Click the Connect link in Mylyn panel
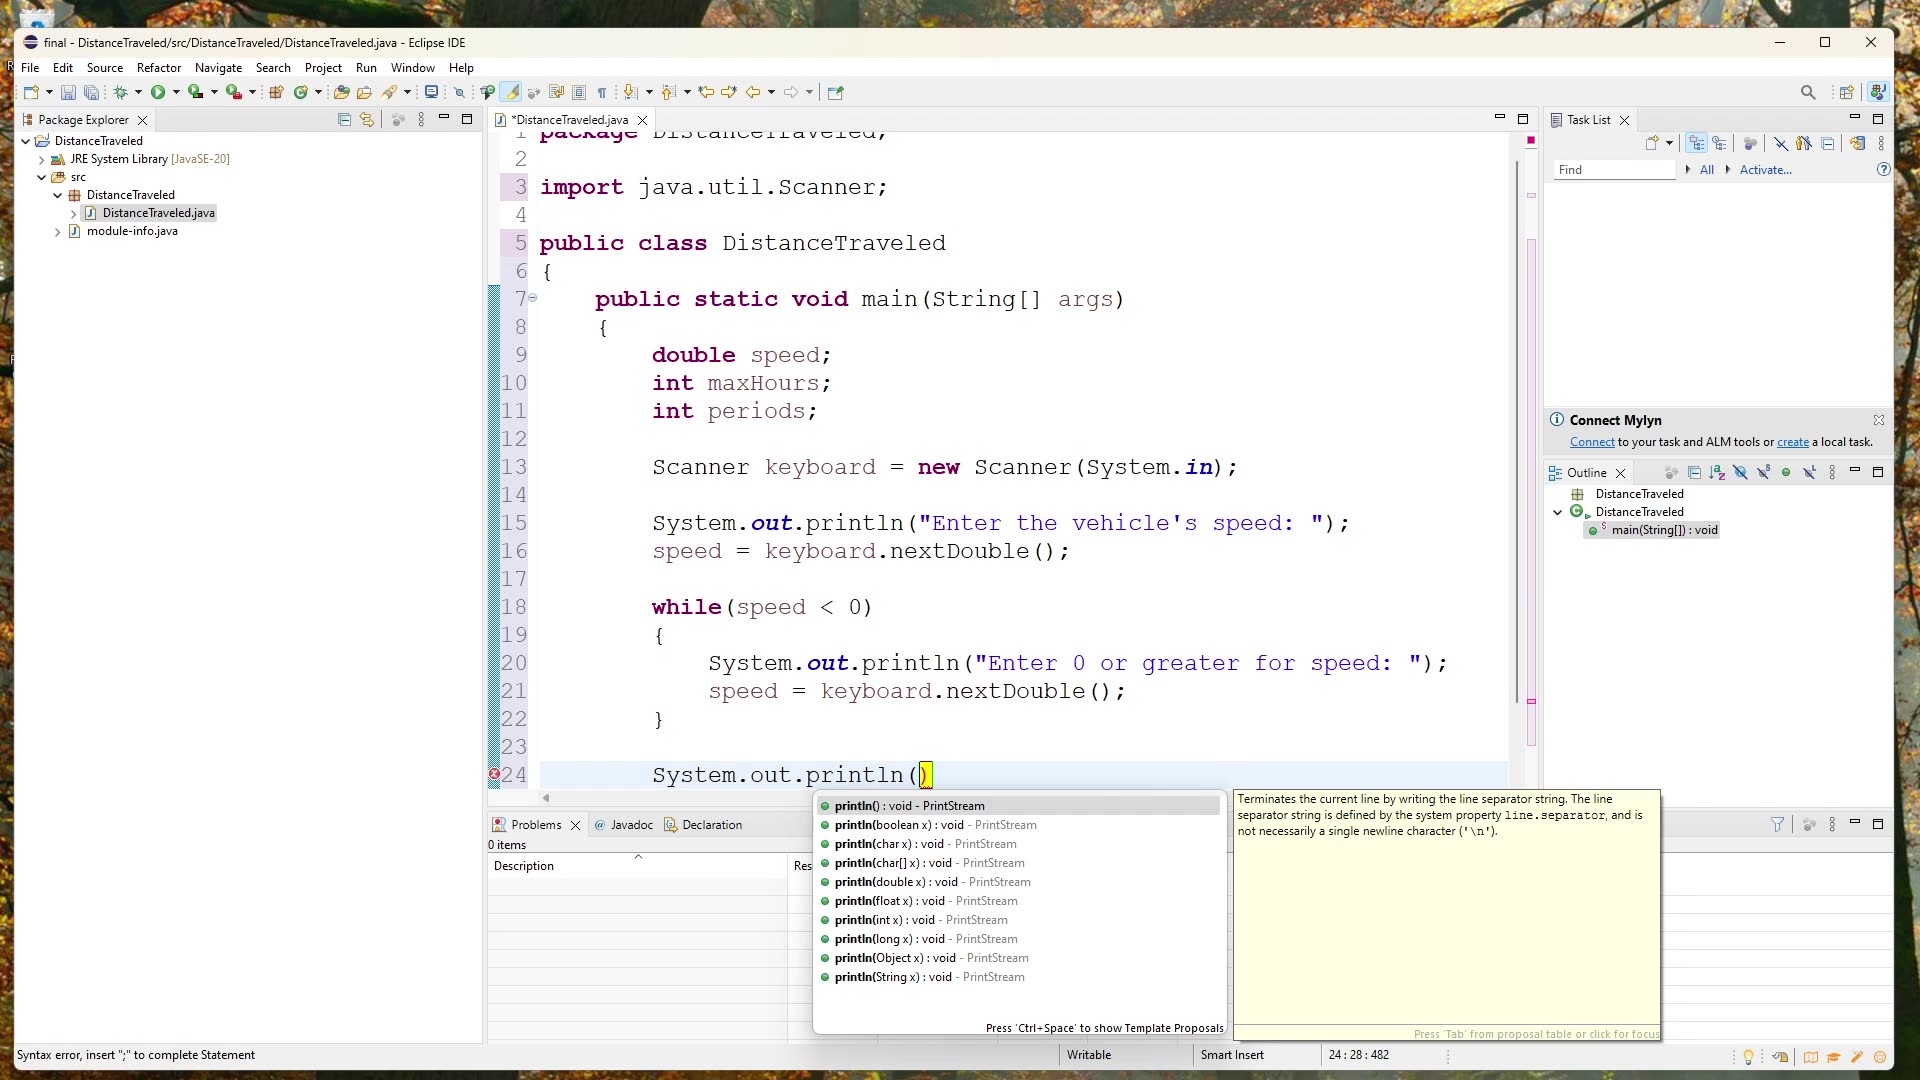 (x=1591, y=442)
